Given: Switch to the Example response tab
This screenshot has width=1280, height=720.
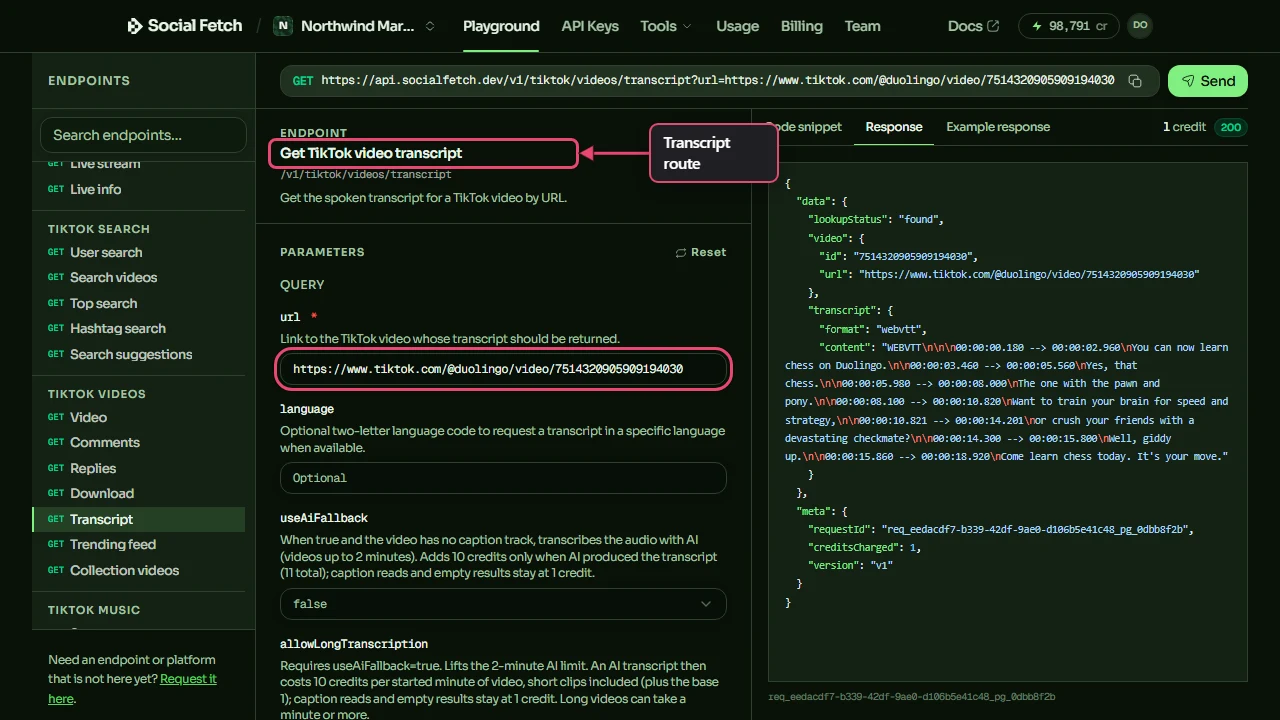Looking at the screenshot, I should point(998,127).
